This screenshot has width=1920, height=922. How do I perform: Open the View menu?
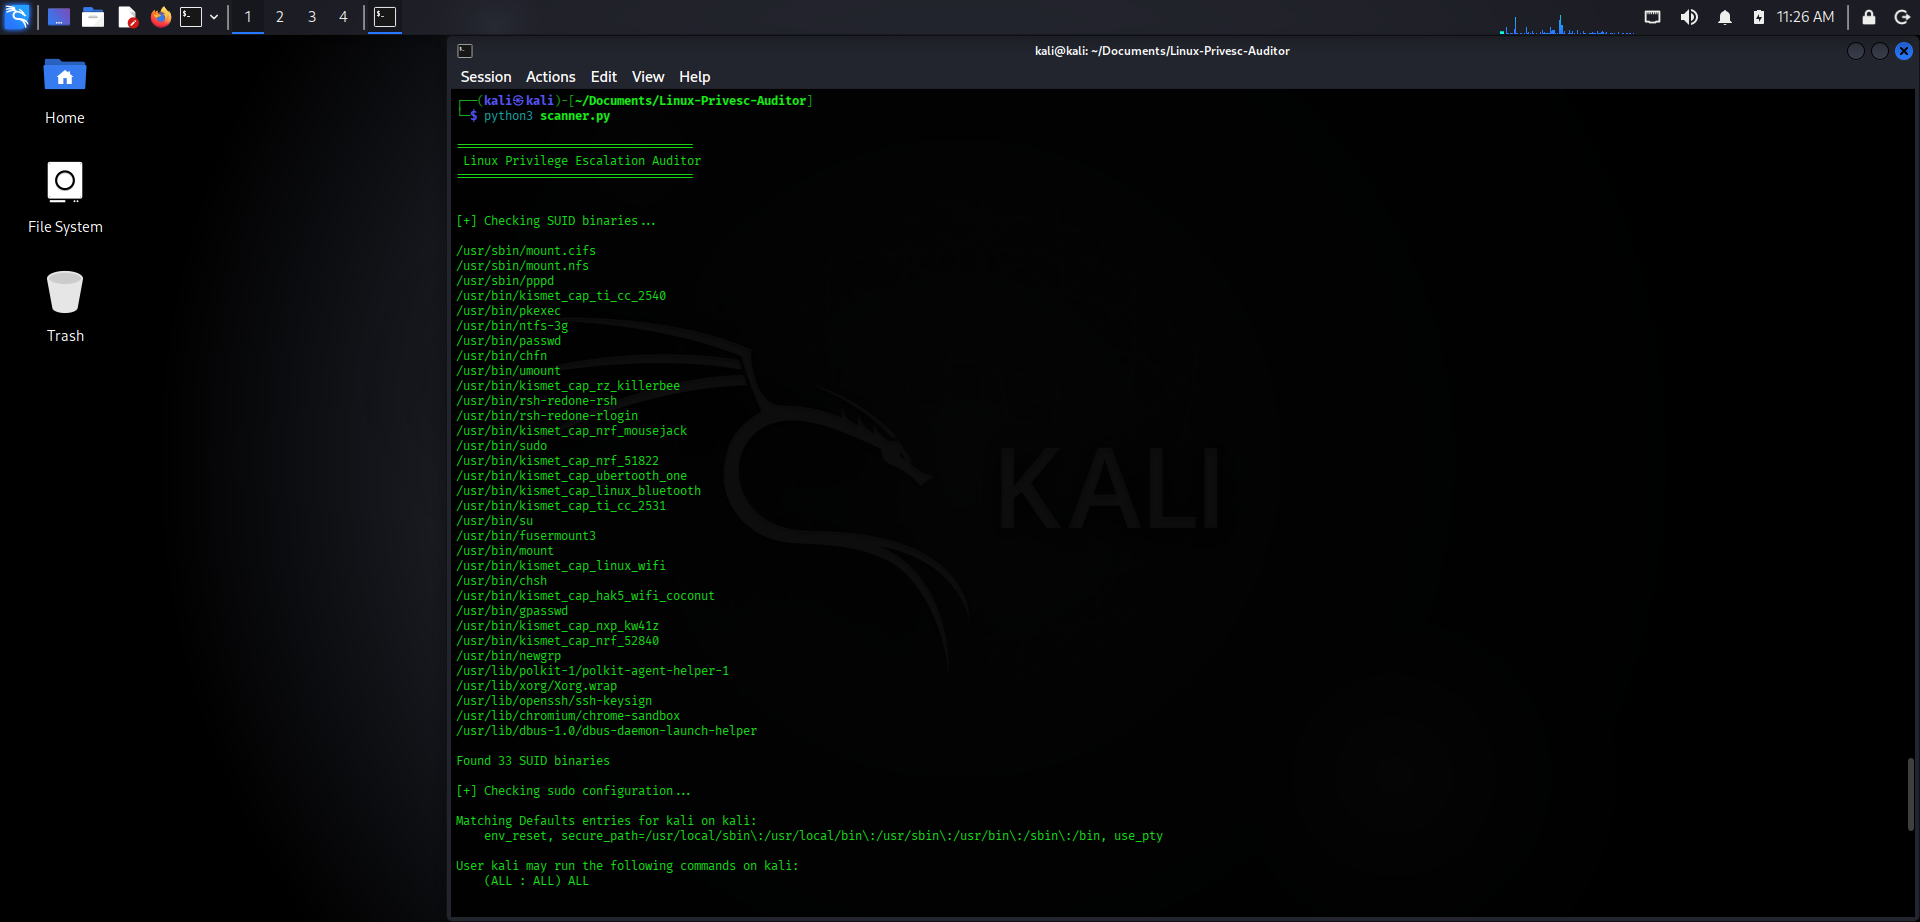pos(648,77)
